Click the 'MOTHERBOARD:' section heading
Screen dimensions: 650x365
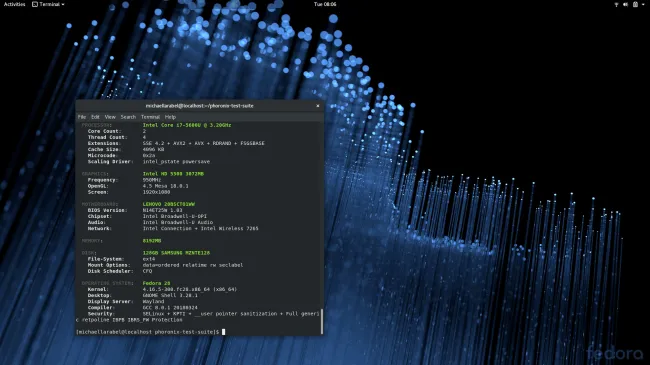pos(99,204)
